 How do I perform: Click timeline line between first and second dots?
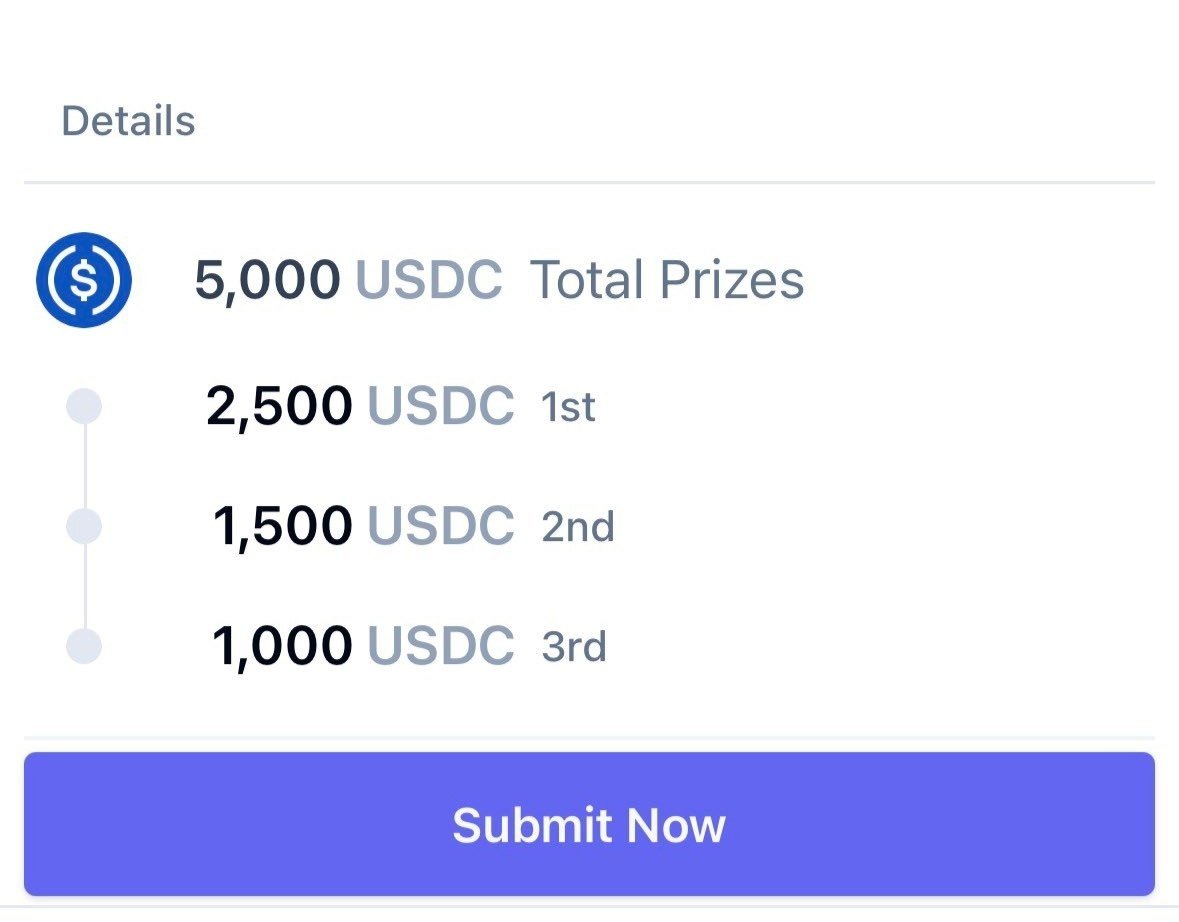tap(84, 466)
